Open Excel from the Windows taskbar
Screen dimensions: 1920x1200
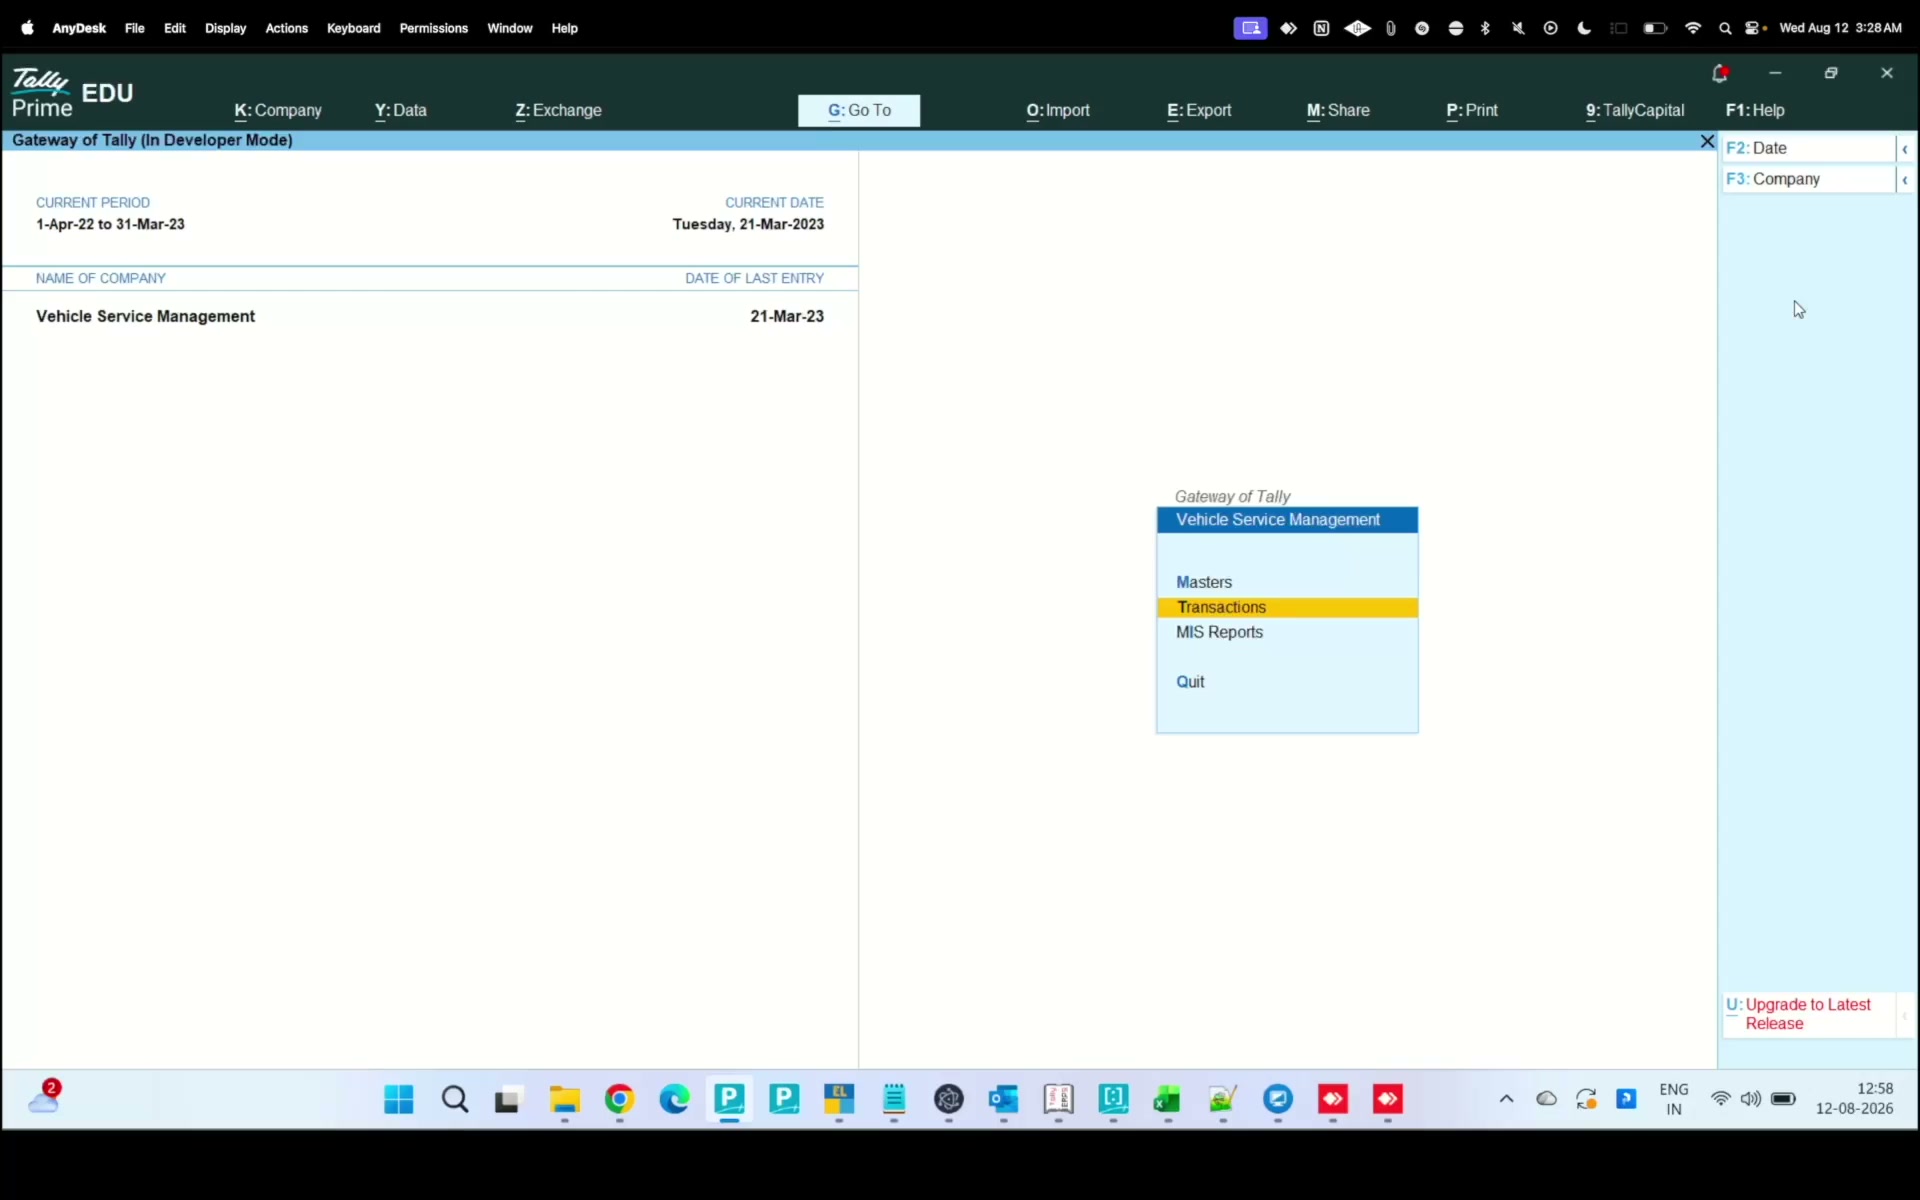pos(1167,1099)
